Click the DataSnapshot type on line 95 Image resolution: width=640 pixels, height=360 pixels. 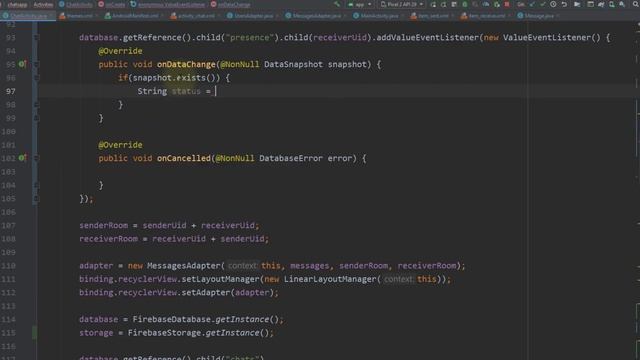coord(293,64)
